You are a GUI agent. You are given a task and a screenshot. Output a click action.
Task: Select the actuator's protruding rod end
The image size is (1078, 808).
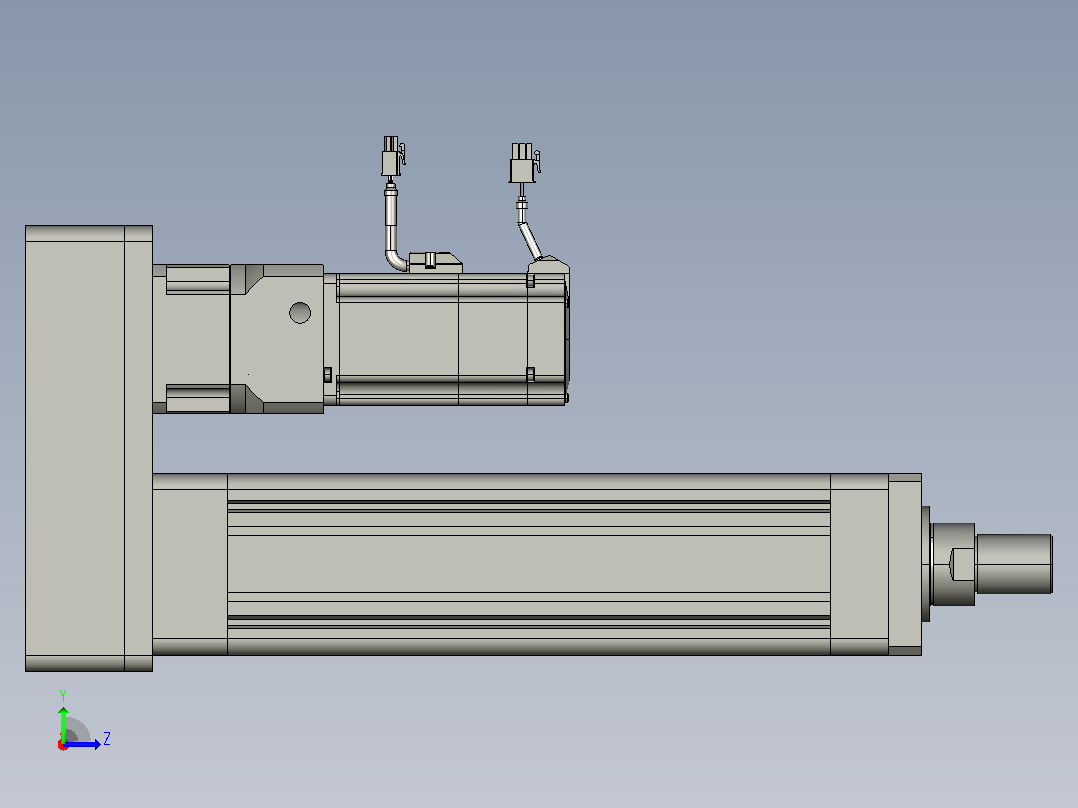pos(1014,564)
